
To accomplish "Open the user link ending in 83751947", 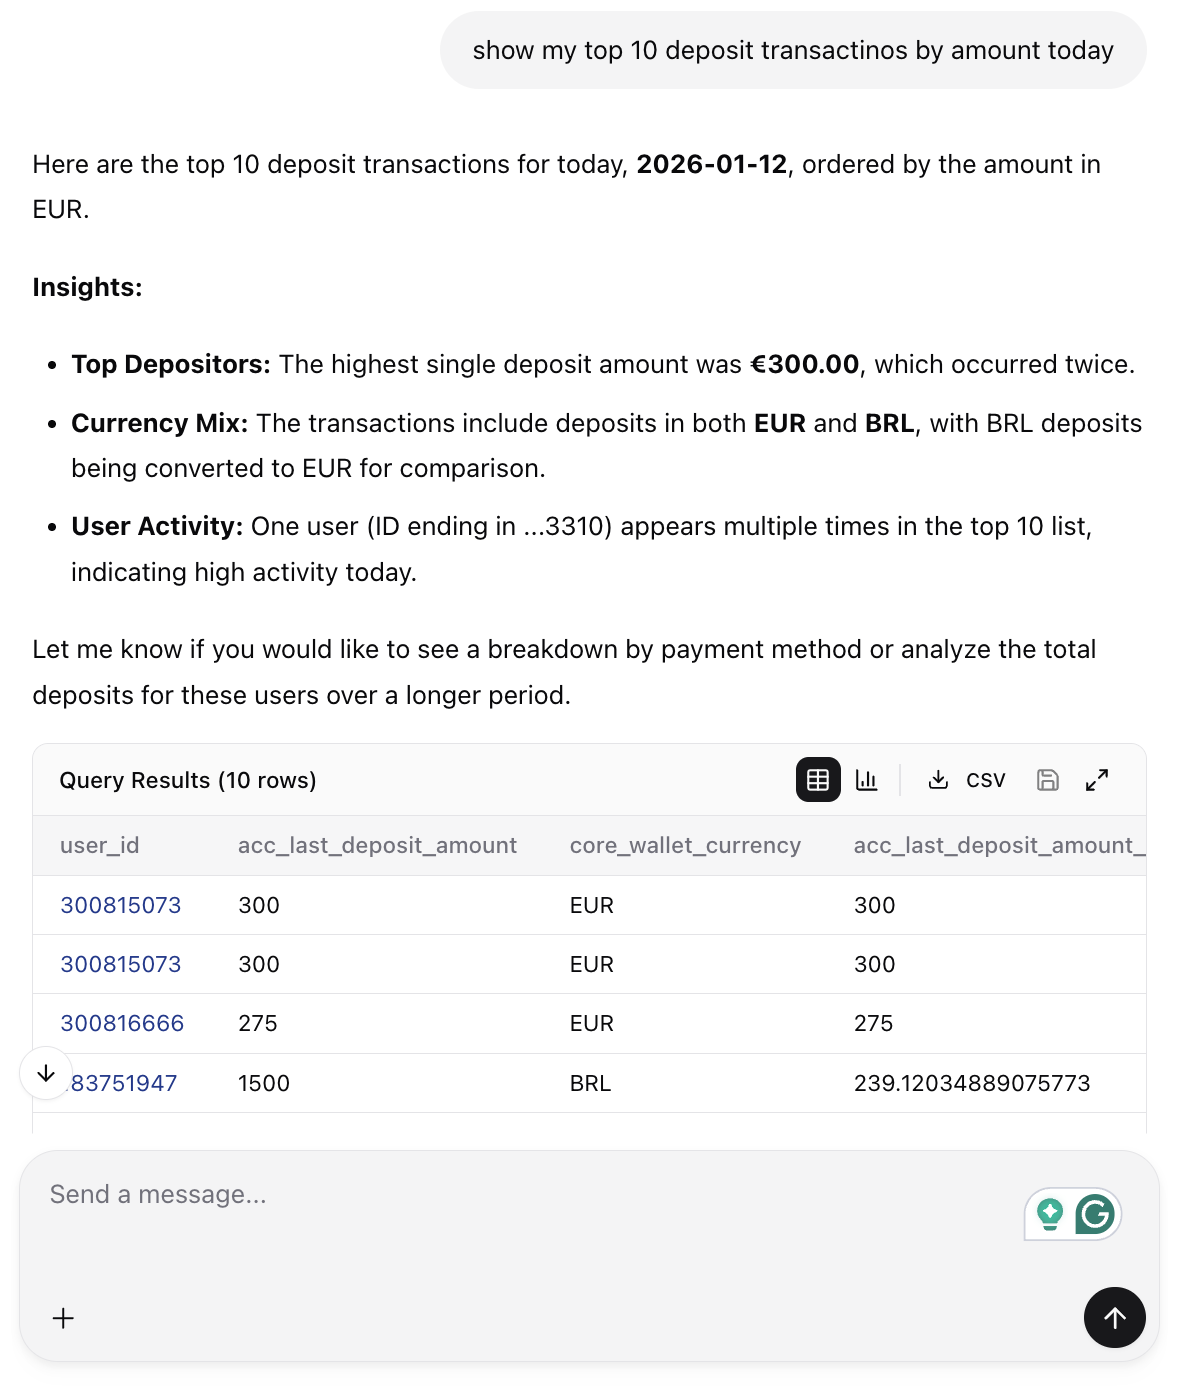I will click(125, 1083).
